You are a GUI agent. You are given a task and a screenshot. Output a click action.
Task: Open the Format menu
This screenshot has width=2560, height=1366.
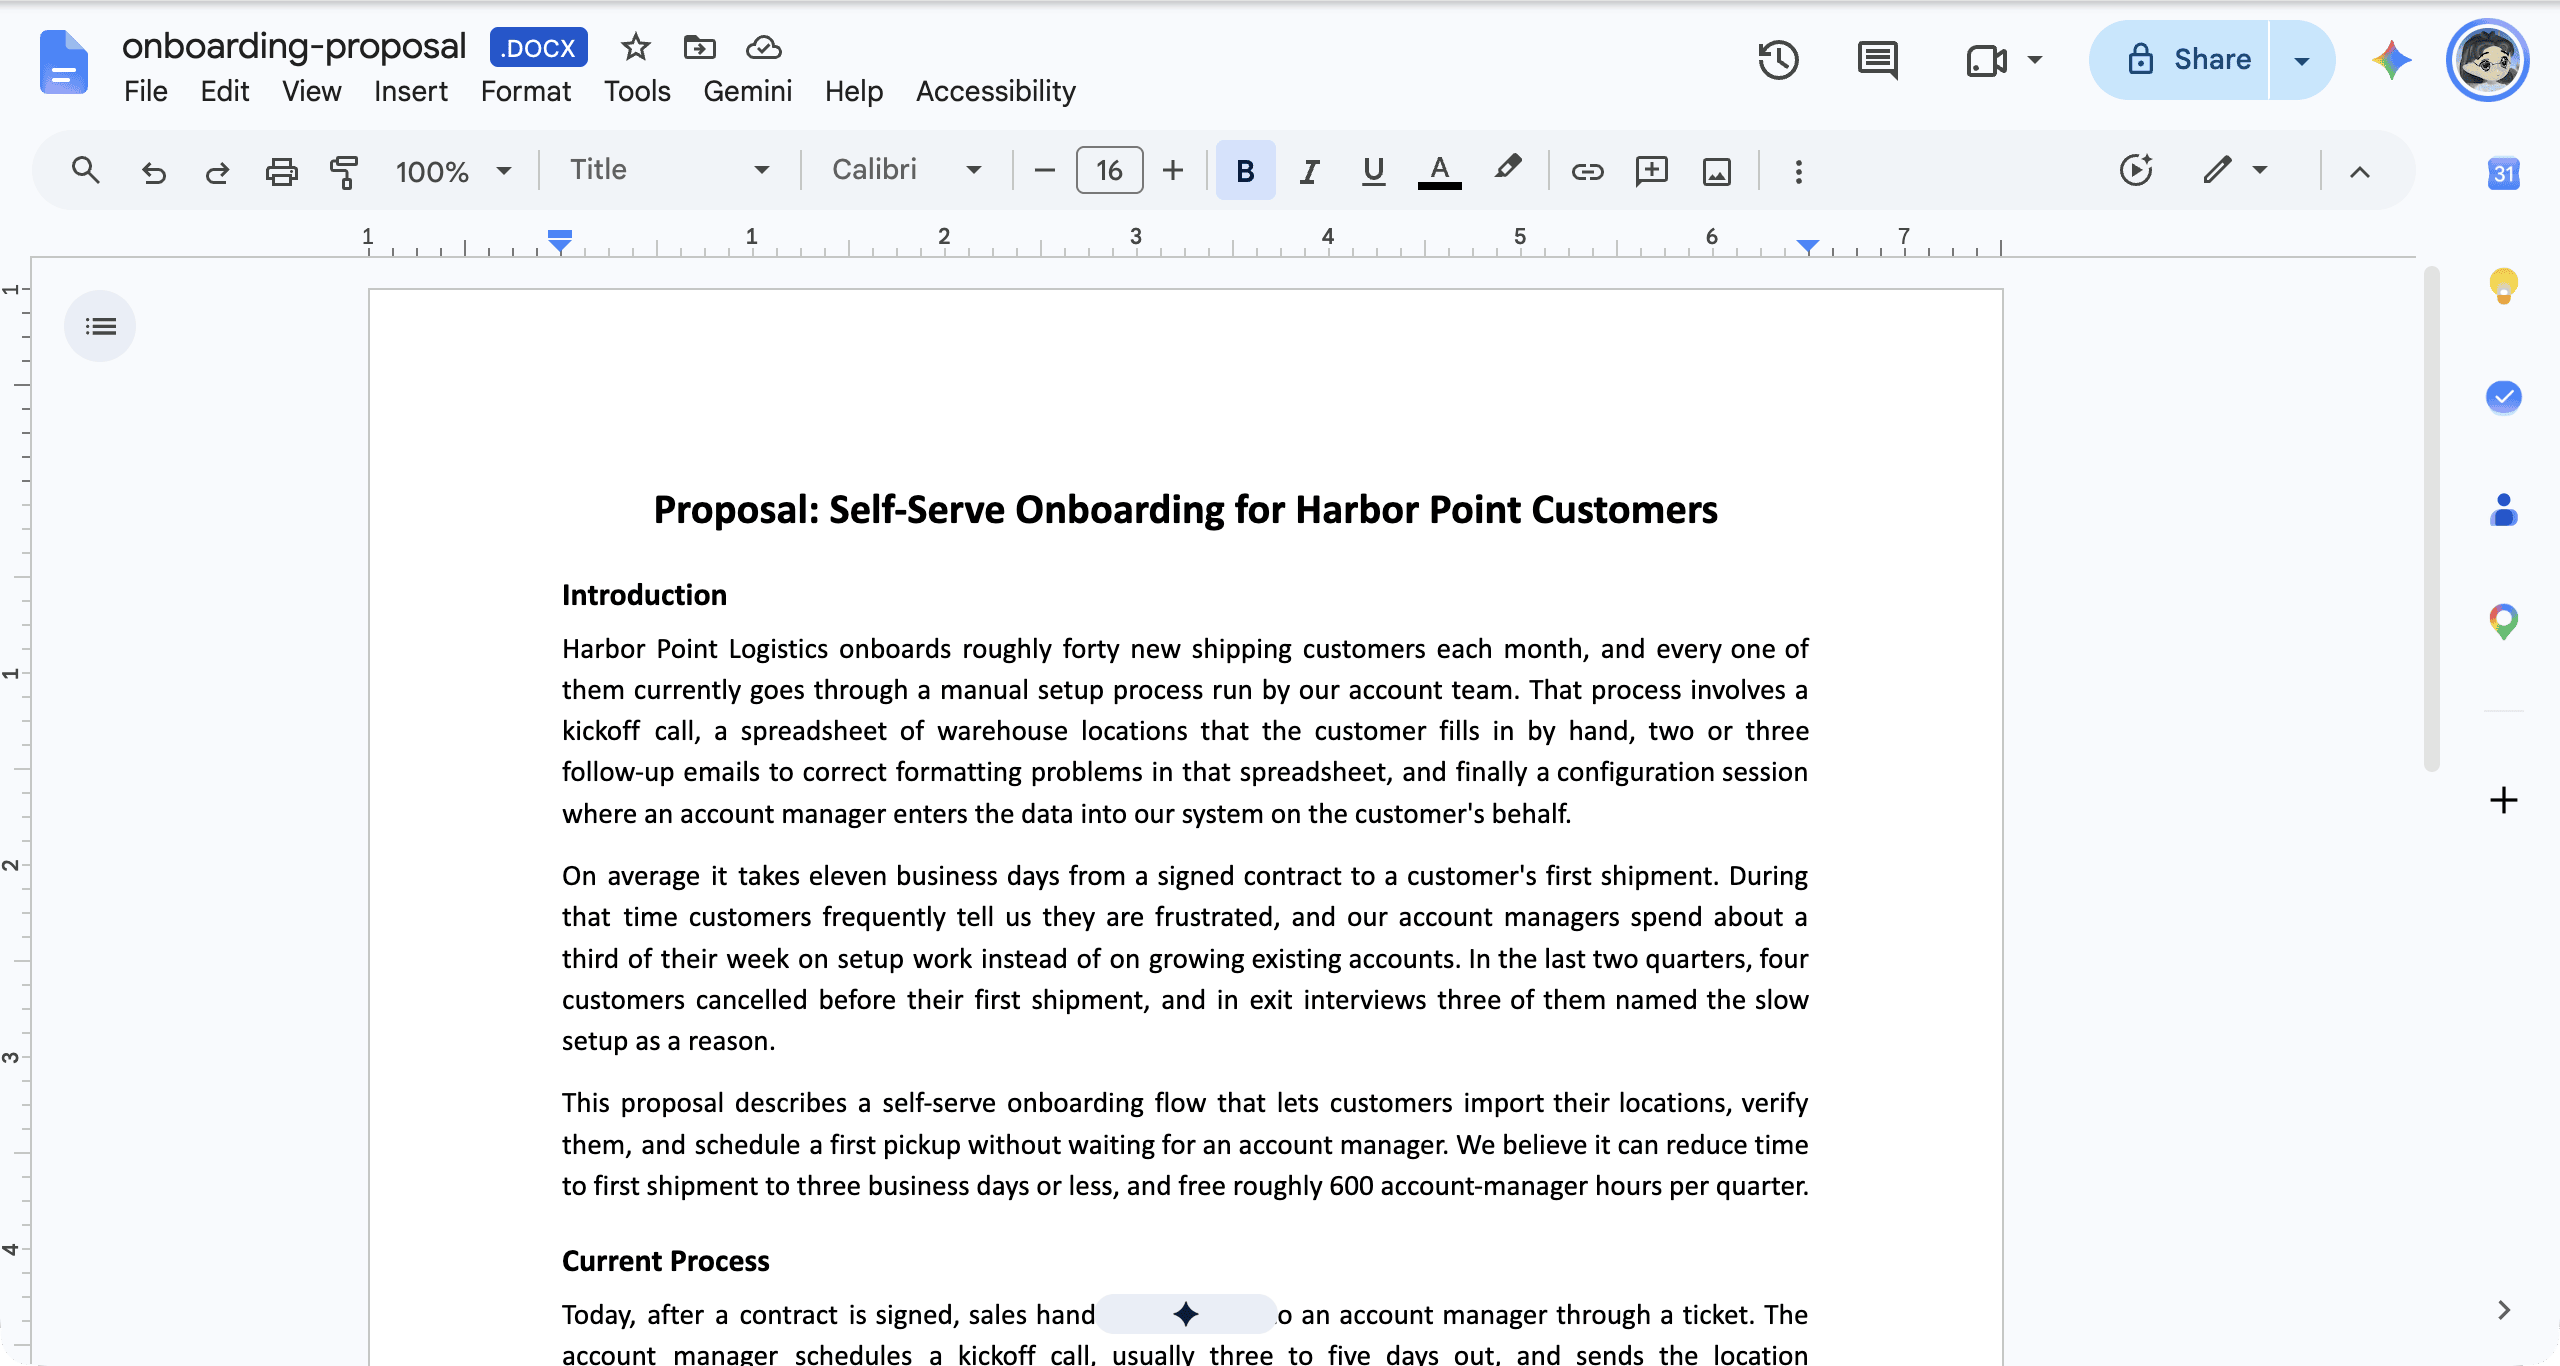tap(525, 91)
